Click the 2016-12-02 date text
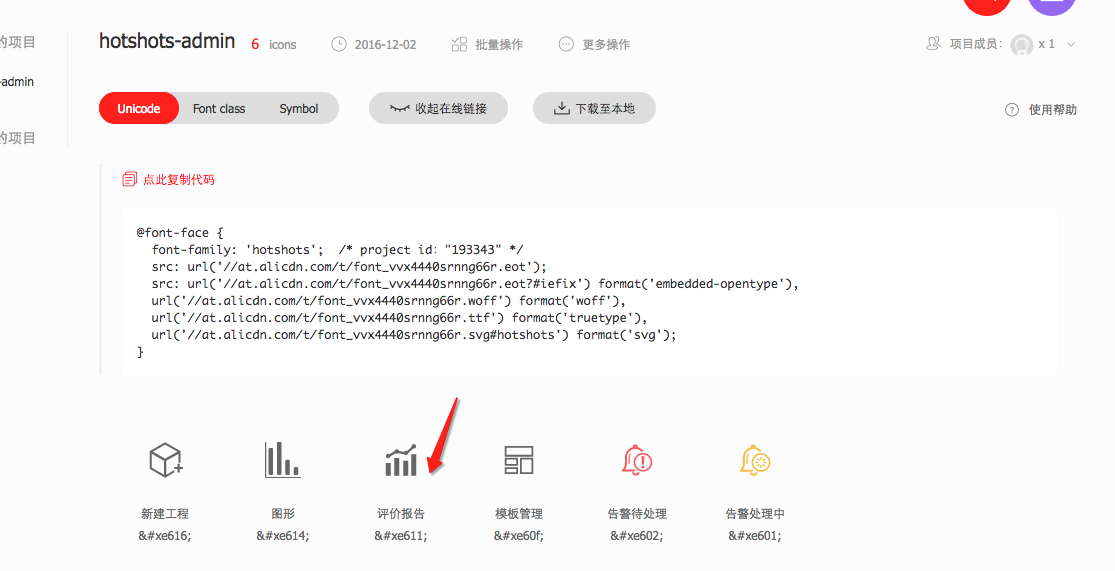Viewport: 1115px width, 571px height. coord(385,44)
